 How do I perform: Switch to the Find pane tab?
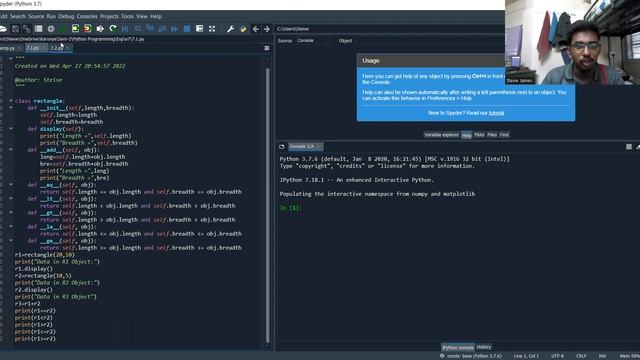[504, 135]
